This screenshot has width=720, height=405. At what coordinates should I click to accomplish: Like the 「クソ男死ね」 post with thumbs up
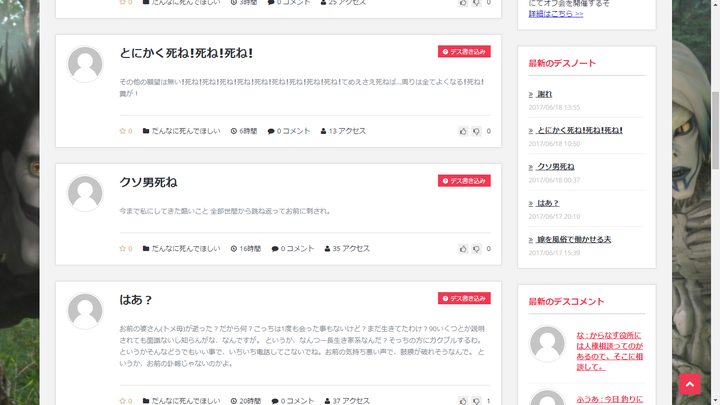pyautogui.click(x=463, y=248)
